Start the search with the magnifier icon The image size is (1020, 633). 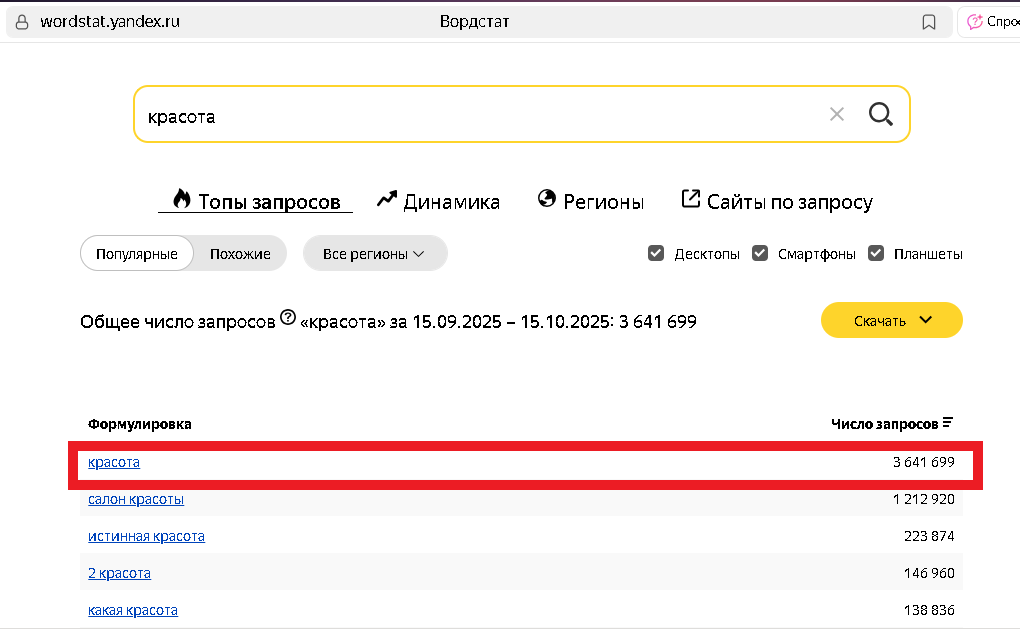pyautogui.click(x=880, y=114)
